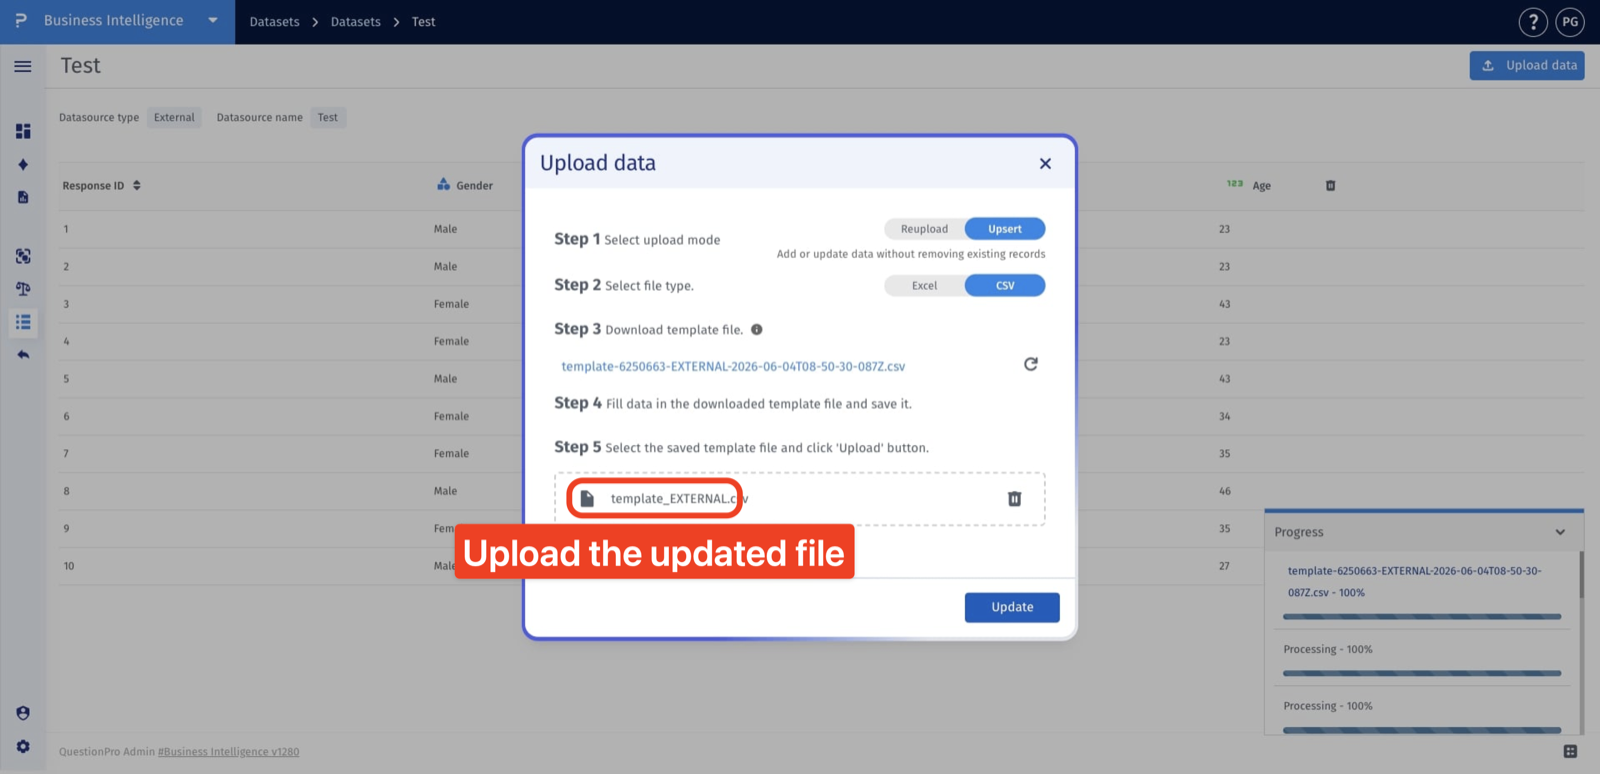Close the Upload data dialog
The width and height of the screenshot is (1600, 774).
1045,163
